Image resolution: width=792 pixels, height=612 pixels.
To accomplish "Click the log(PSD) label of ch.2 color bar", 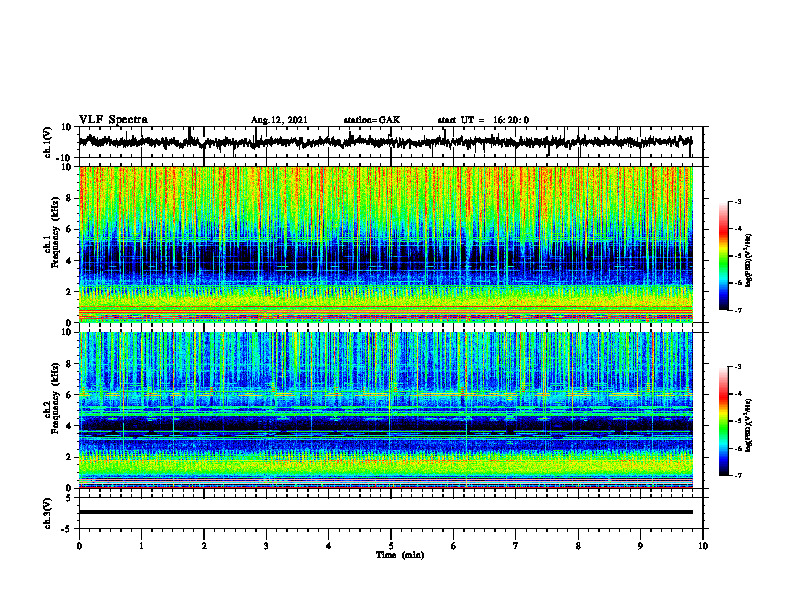I will [x=749, y=425].
